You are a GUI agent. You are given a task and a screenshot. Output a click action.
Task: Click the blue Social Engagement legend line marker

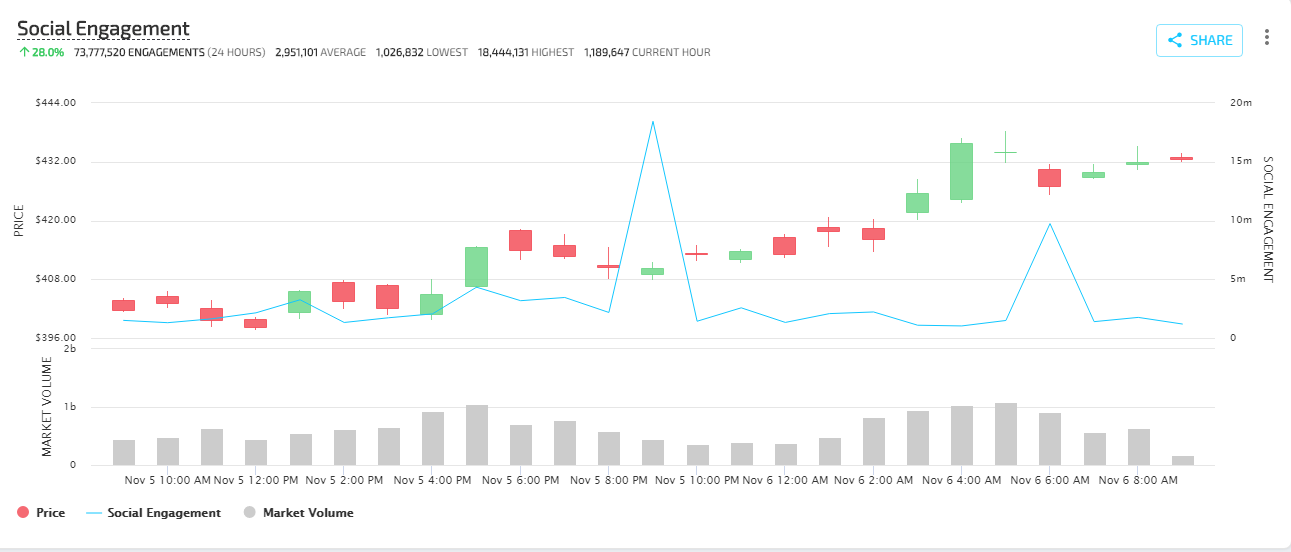pos(94,513)
